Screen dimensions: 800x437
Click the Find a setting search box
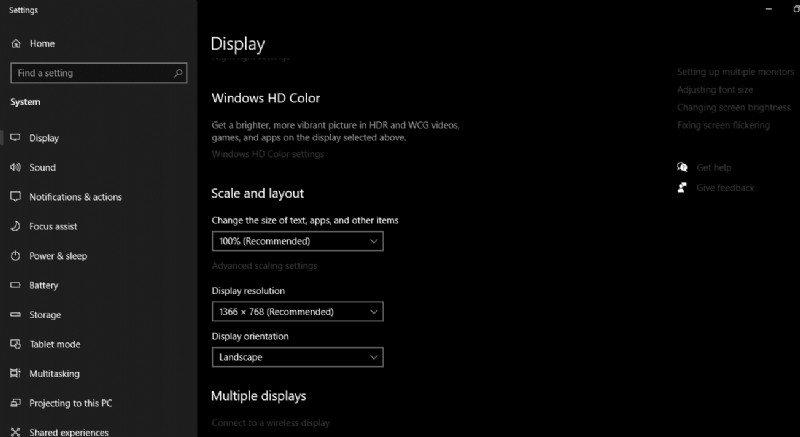pos(98,73)
